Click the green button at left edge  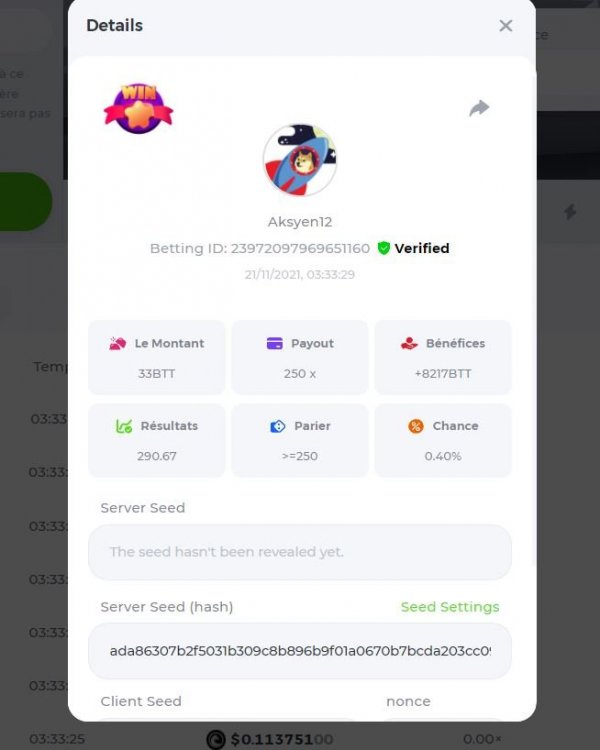tap(25, 201)
